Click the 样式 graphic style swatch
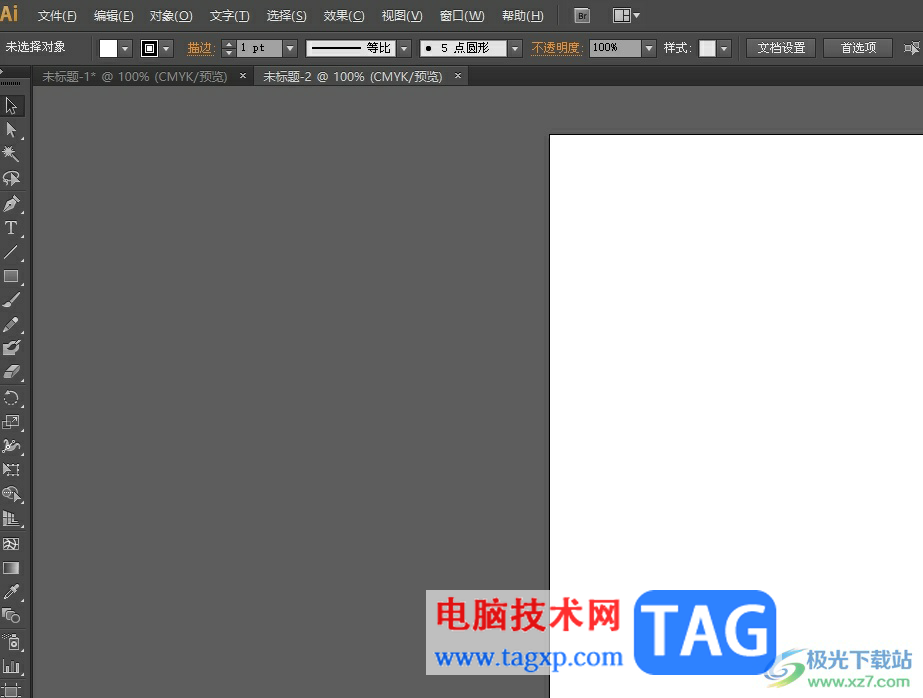Screen dimensions: 923x698 click(x=708, y=48)
